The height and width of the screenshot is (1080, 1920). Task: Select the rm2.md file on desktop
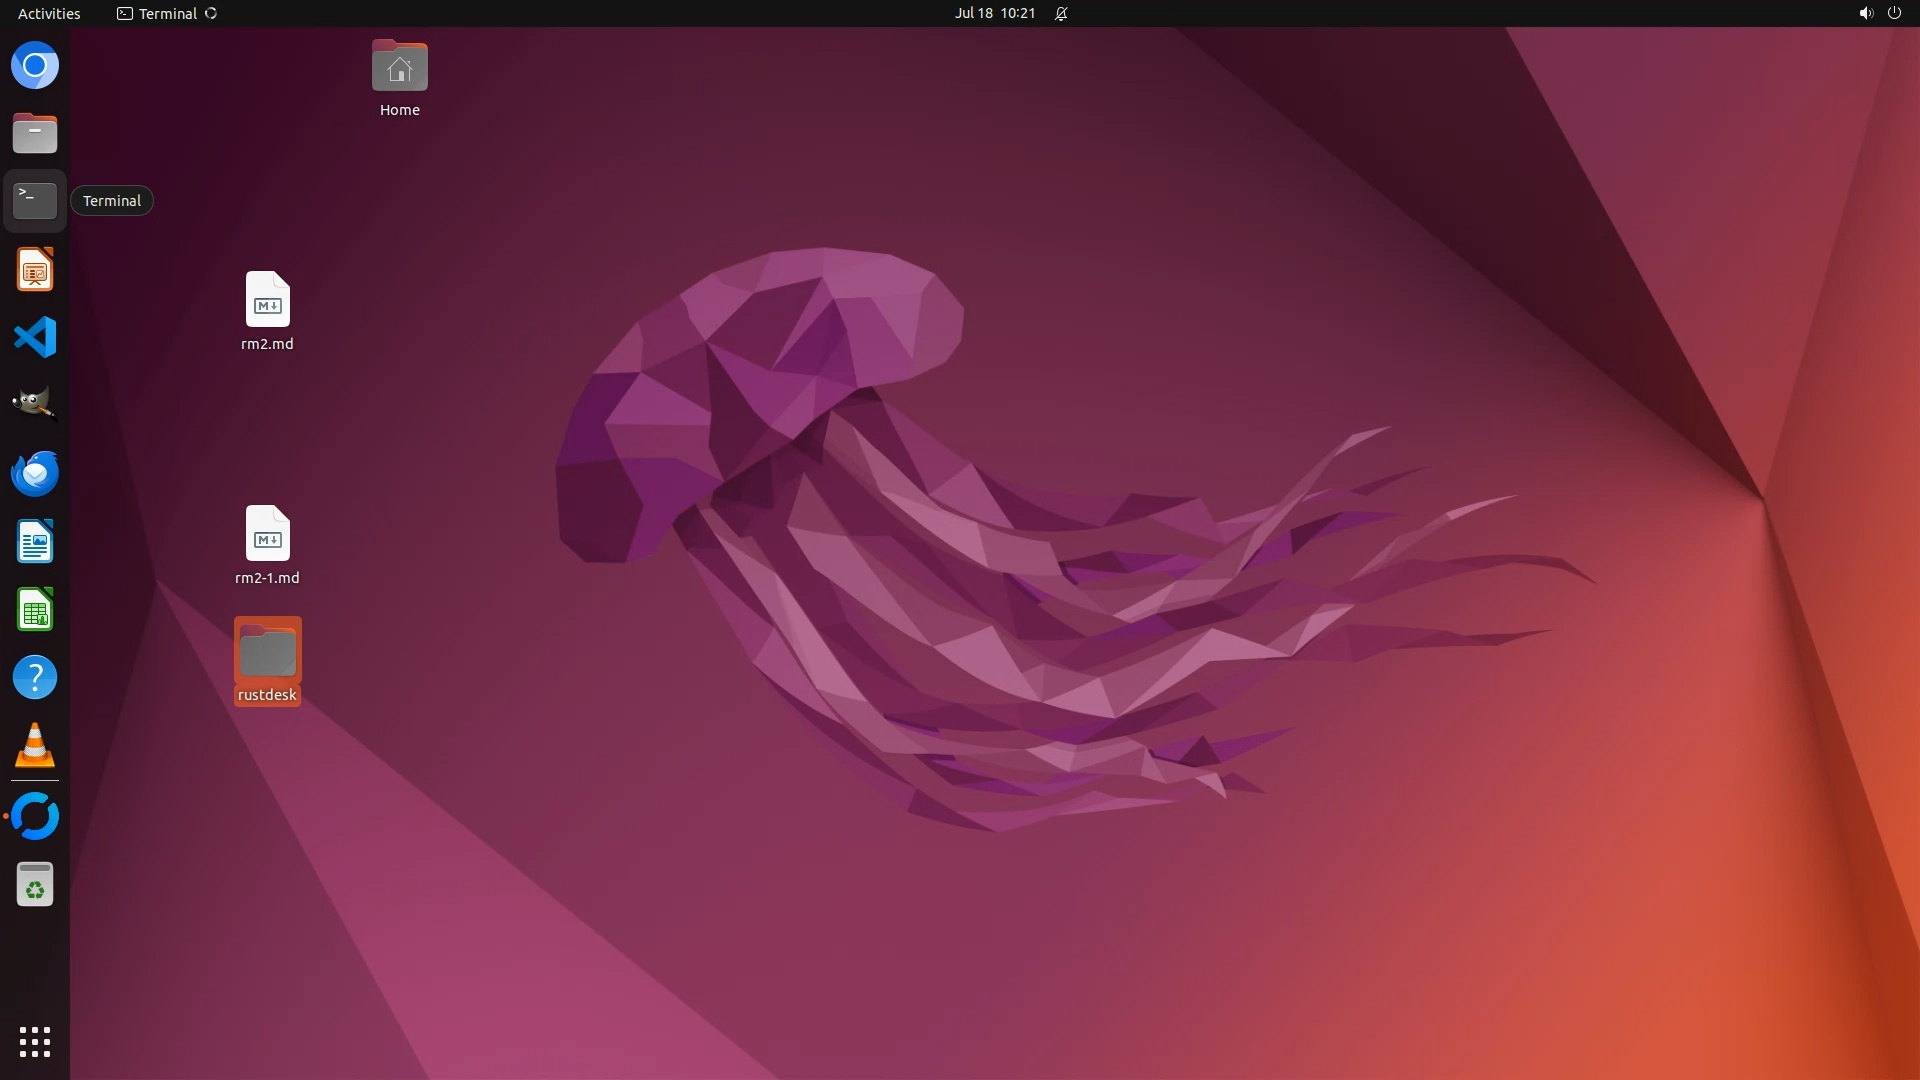click(267, 300)
